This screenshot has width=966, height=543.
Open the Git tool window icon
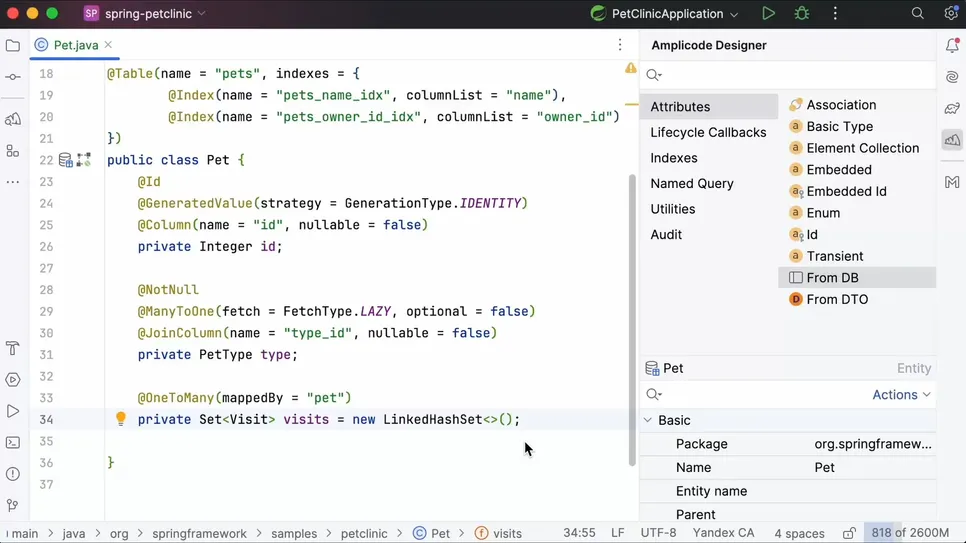click(12, 505)
